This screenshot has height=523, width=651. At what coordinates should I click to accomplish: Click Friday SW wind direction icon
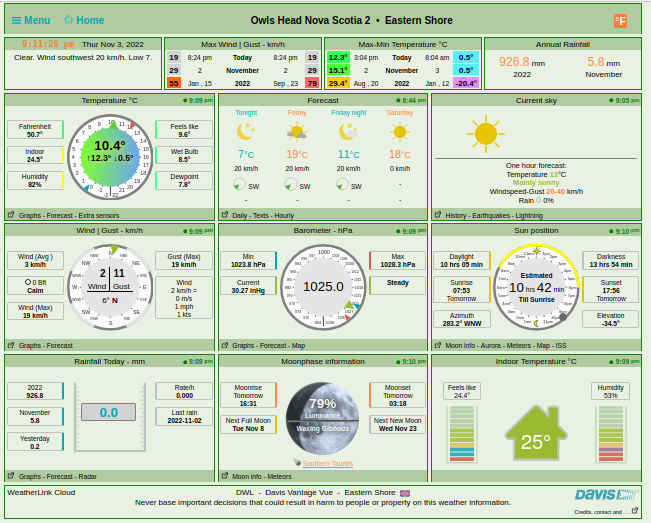pos(290,184)
